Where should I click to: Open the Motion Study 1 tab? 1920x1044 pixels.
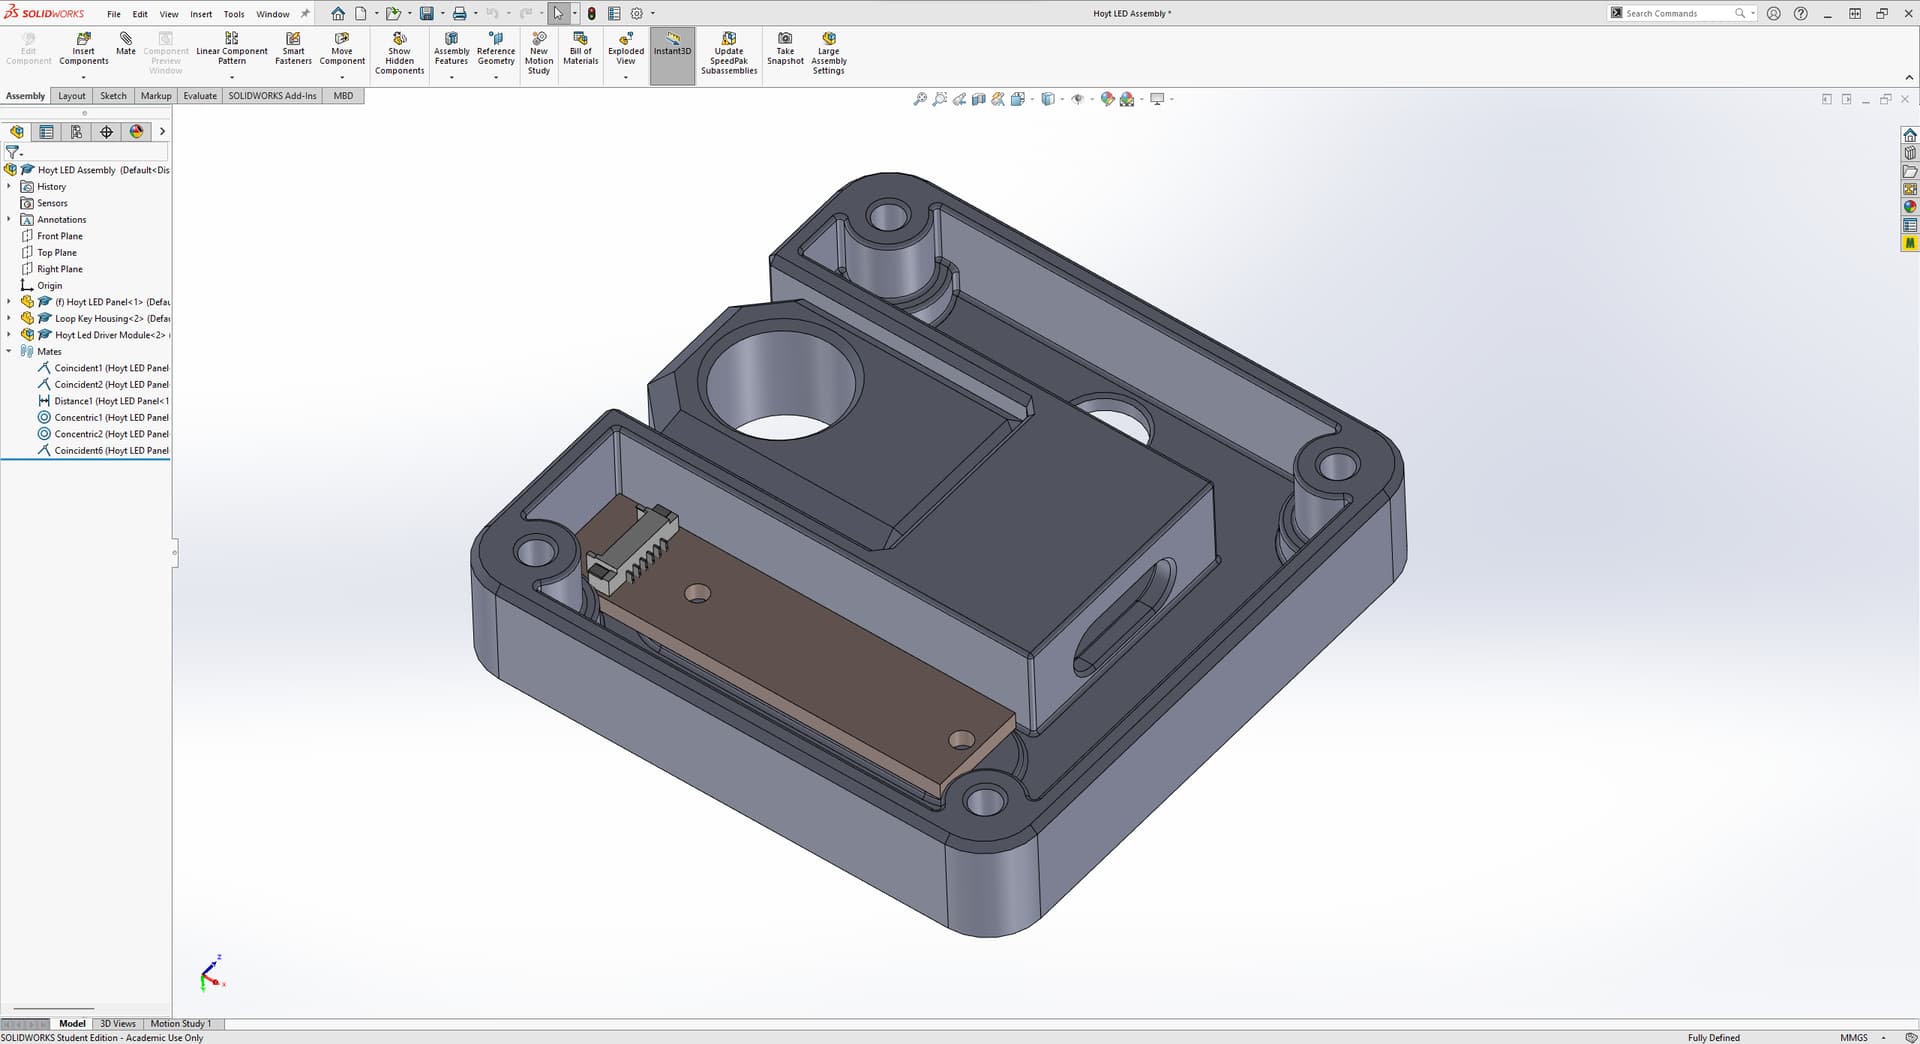point(180,1023)
